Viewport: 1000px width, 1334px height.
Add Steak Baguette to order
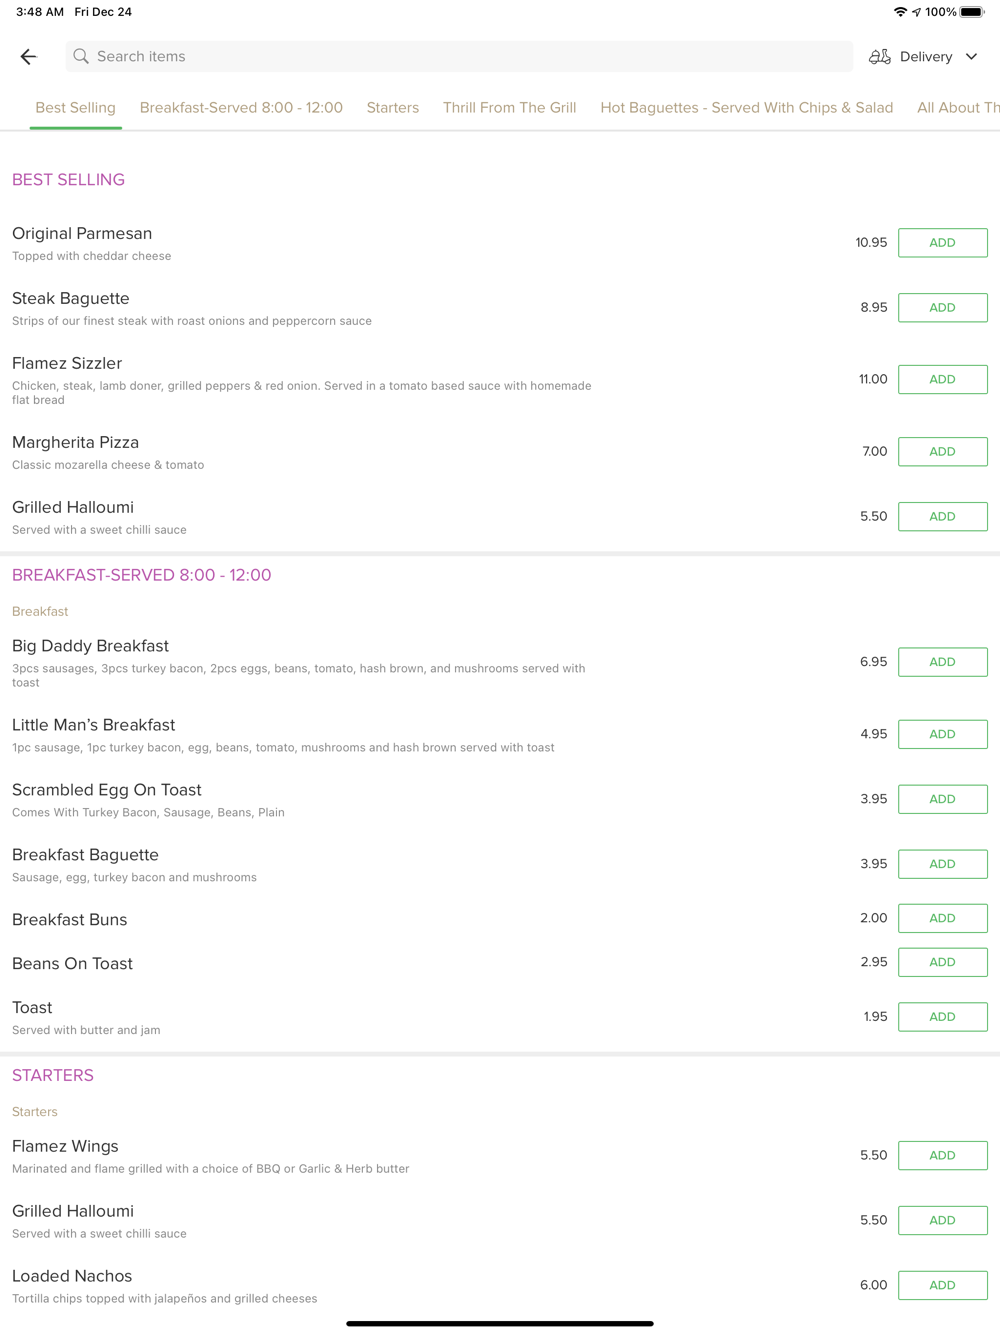pyautogui.click(x=942, y=308)
